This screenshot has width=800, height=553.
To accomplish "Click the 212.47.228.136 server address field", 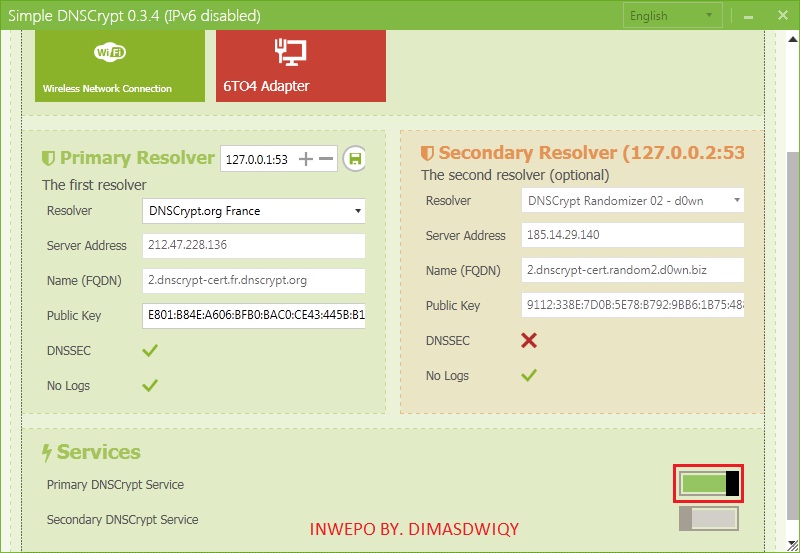I will (x=254, y=245).
